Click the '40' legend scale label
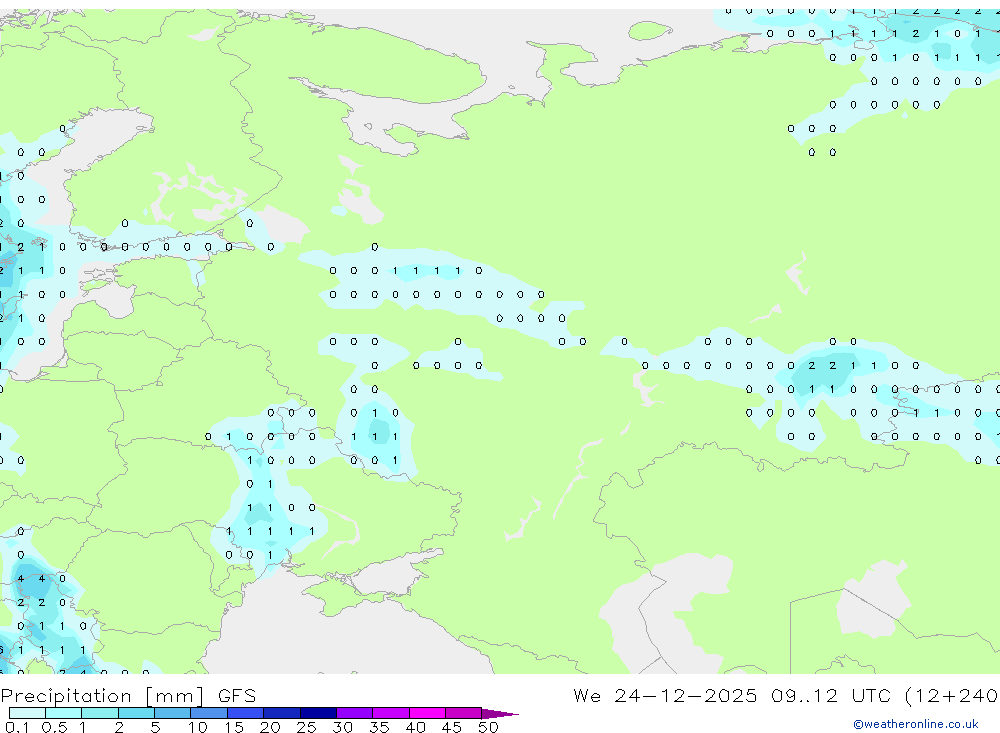Viewport: 1000px width, 733px height. pos(415,727)
